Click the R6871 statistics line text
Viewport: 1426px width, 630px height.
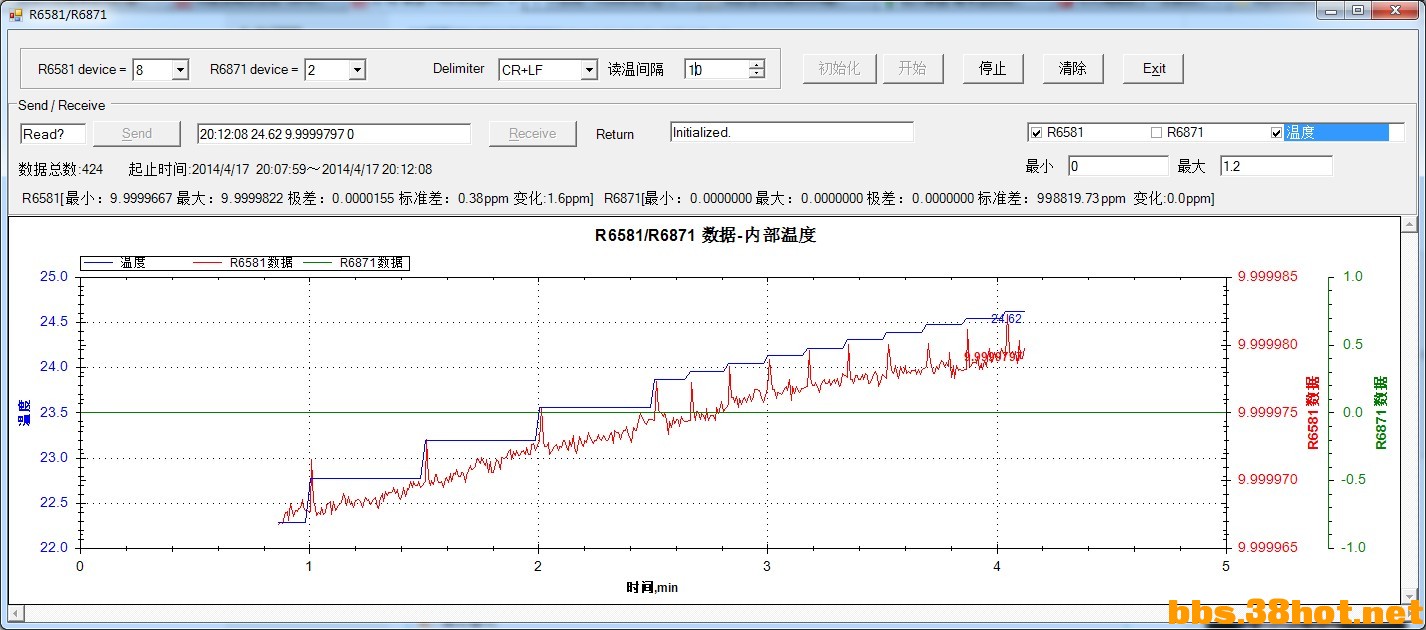tap(909, 199)
